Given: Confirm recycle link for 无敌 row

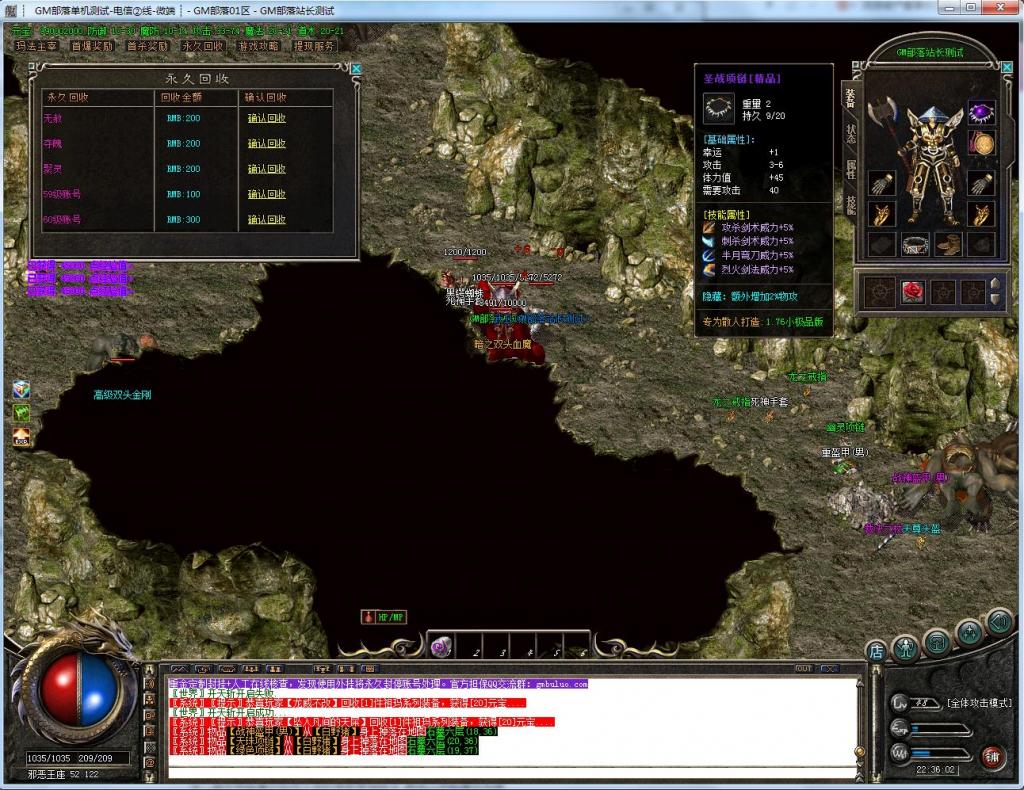Looking at the screenshot, I should point(266,118).
